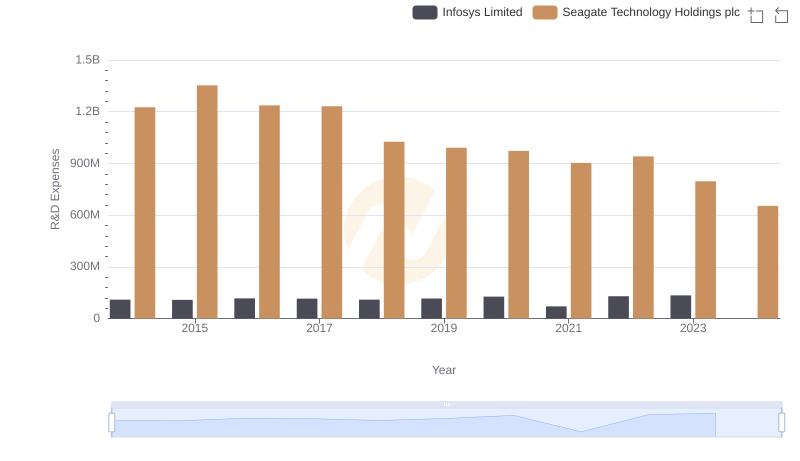Click Seagate bar for 2015
The image size is (800, 461).
coord(207,202)
